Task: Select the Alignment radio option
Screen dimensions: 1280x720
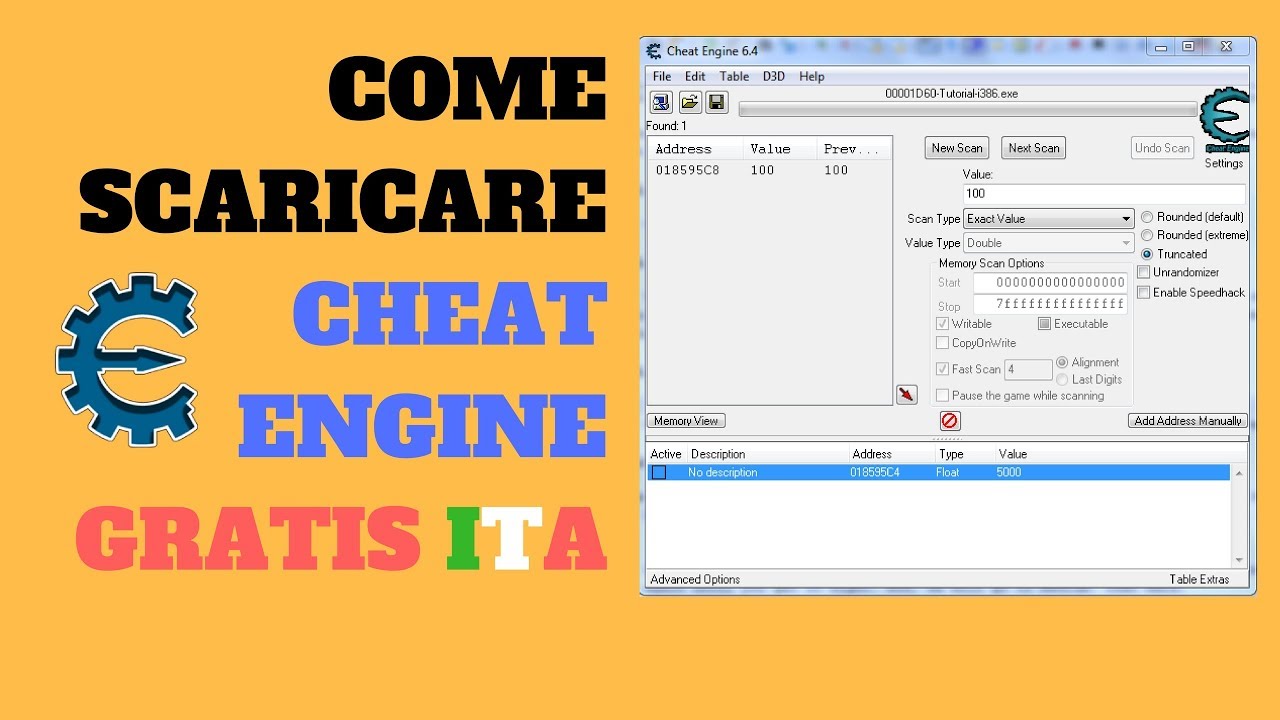Action: (x=1062, y=362)
